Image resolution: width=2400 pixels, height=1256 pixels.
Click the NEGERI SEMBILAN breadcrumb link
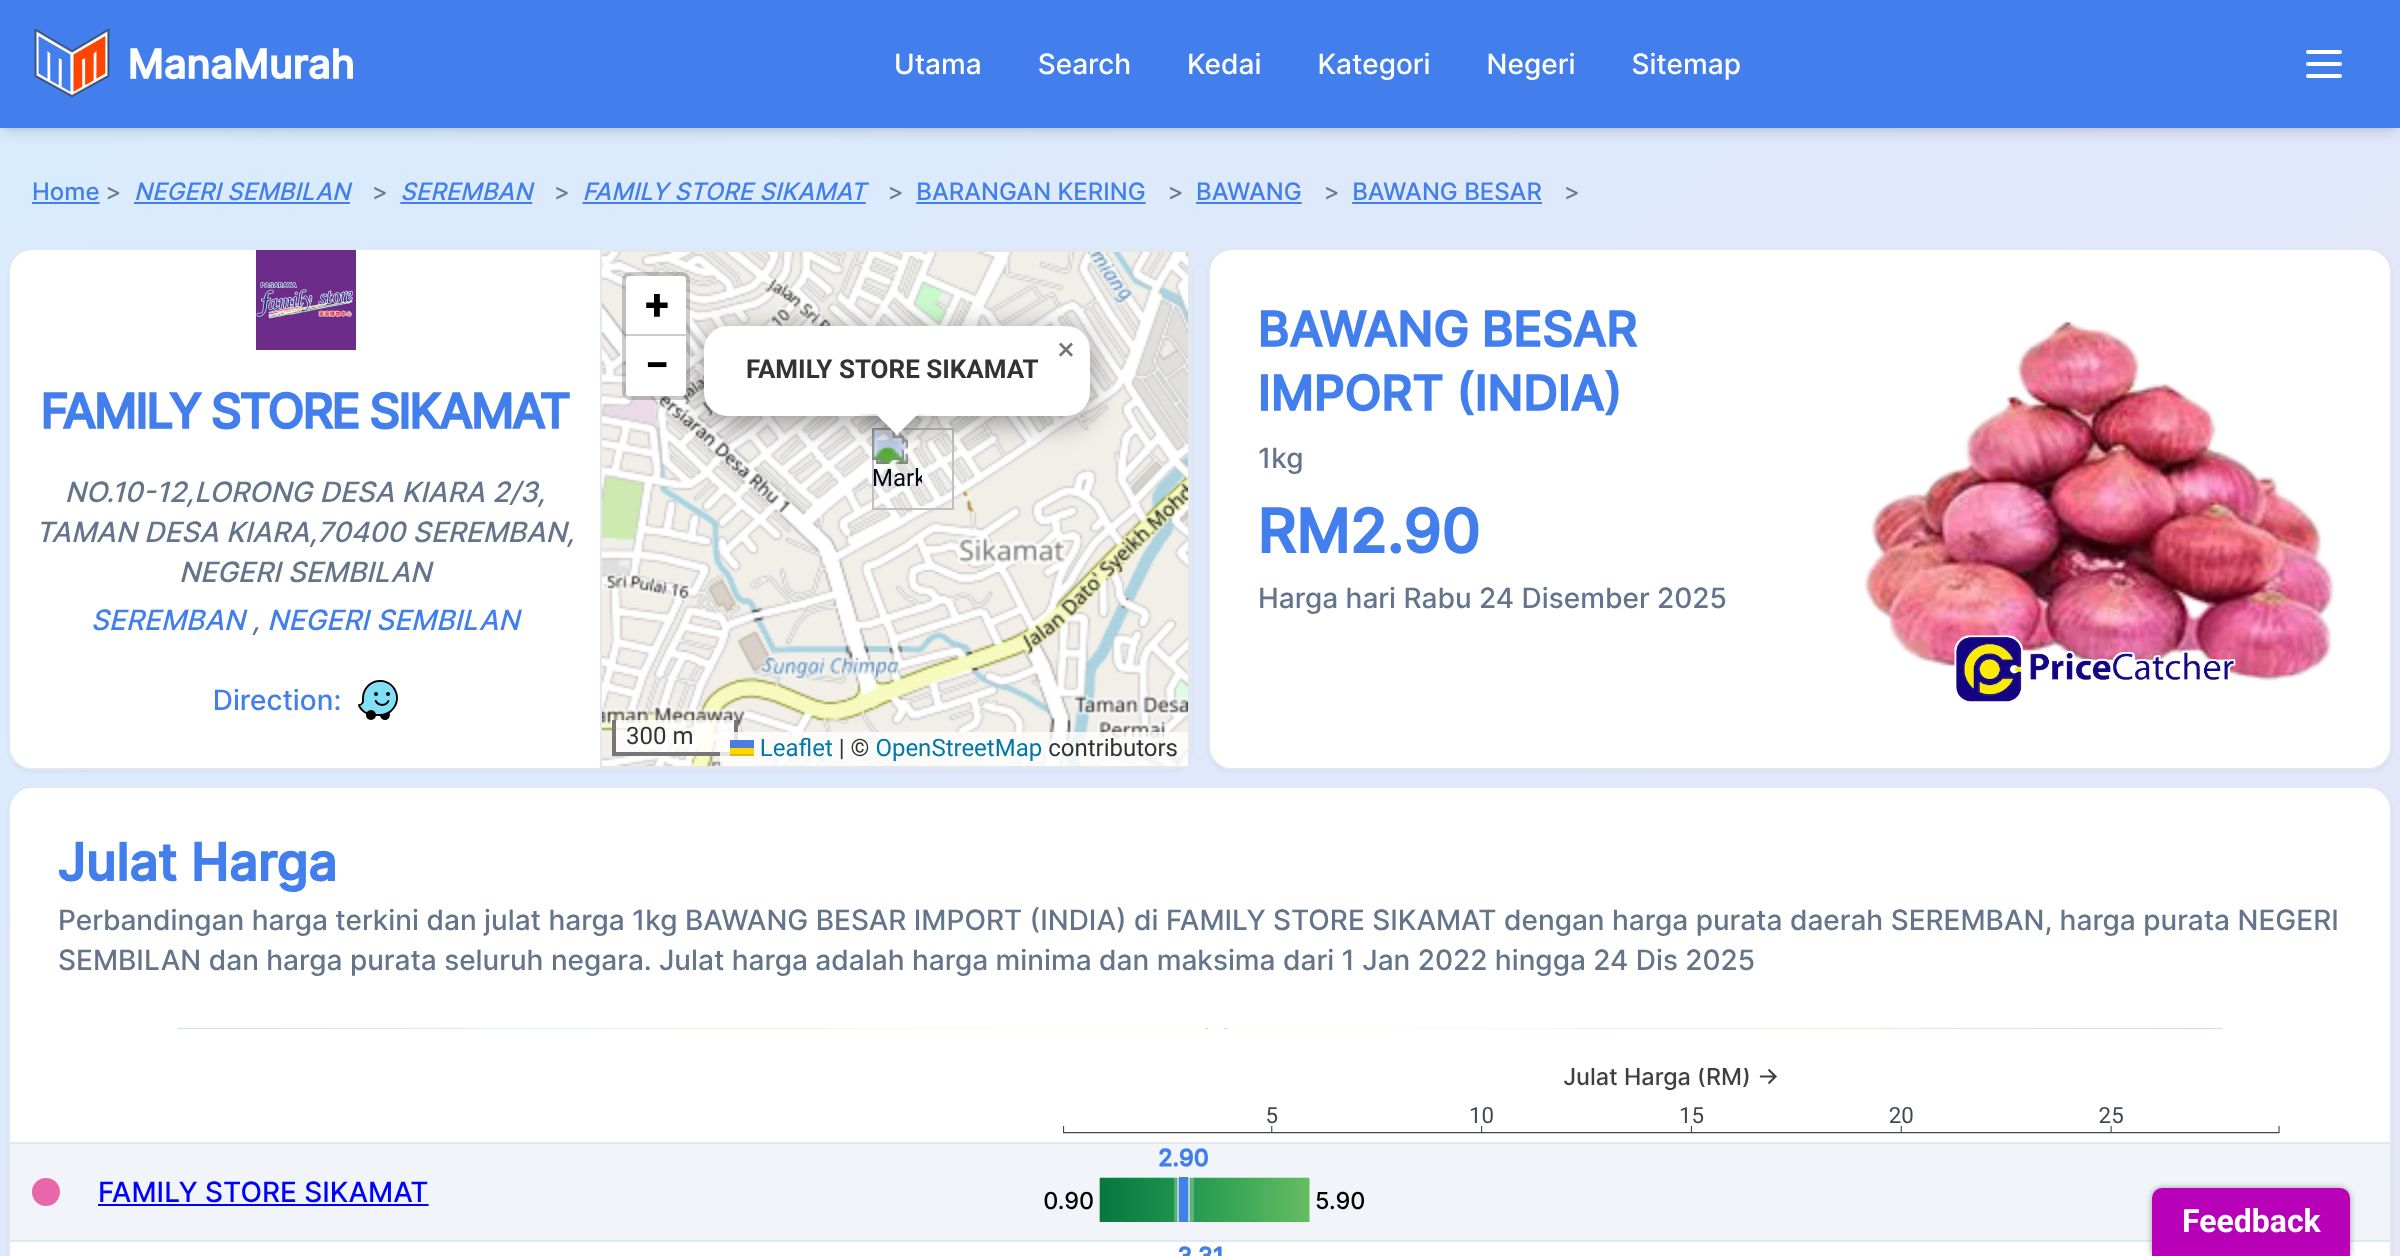(243, 191)
